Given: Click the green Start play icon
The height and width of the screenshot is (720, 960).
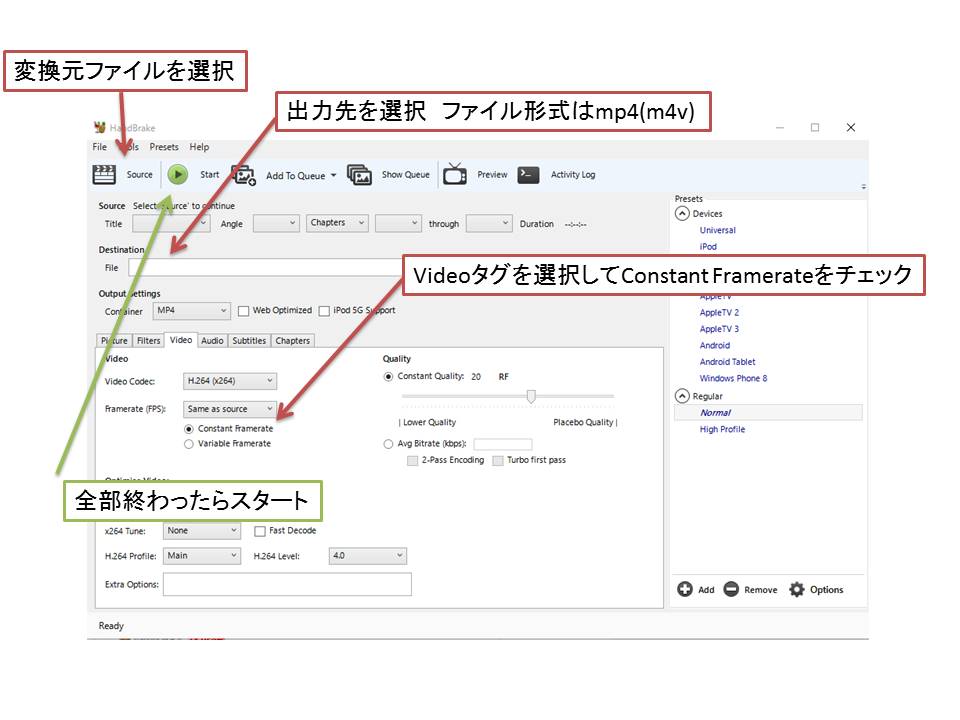Looking at the screenshot, I should click(178, 175).
